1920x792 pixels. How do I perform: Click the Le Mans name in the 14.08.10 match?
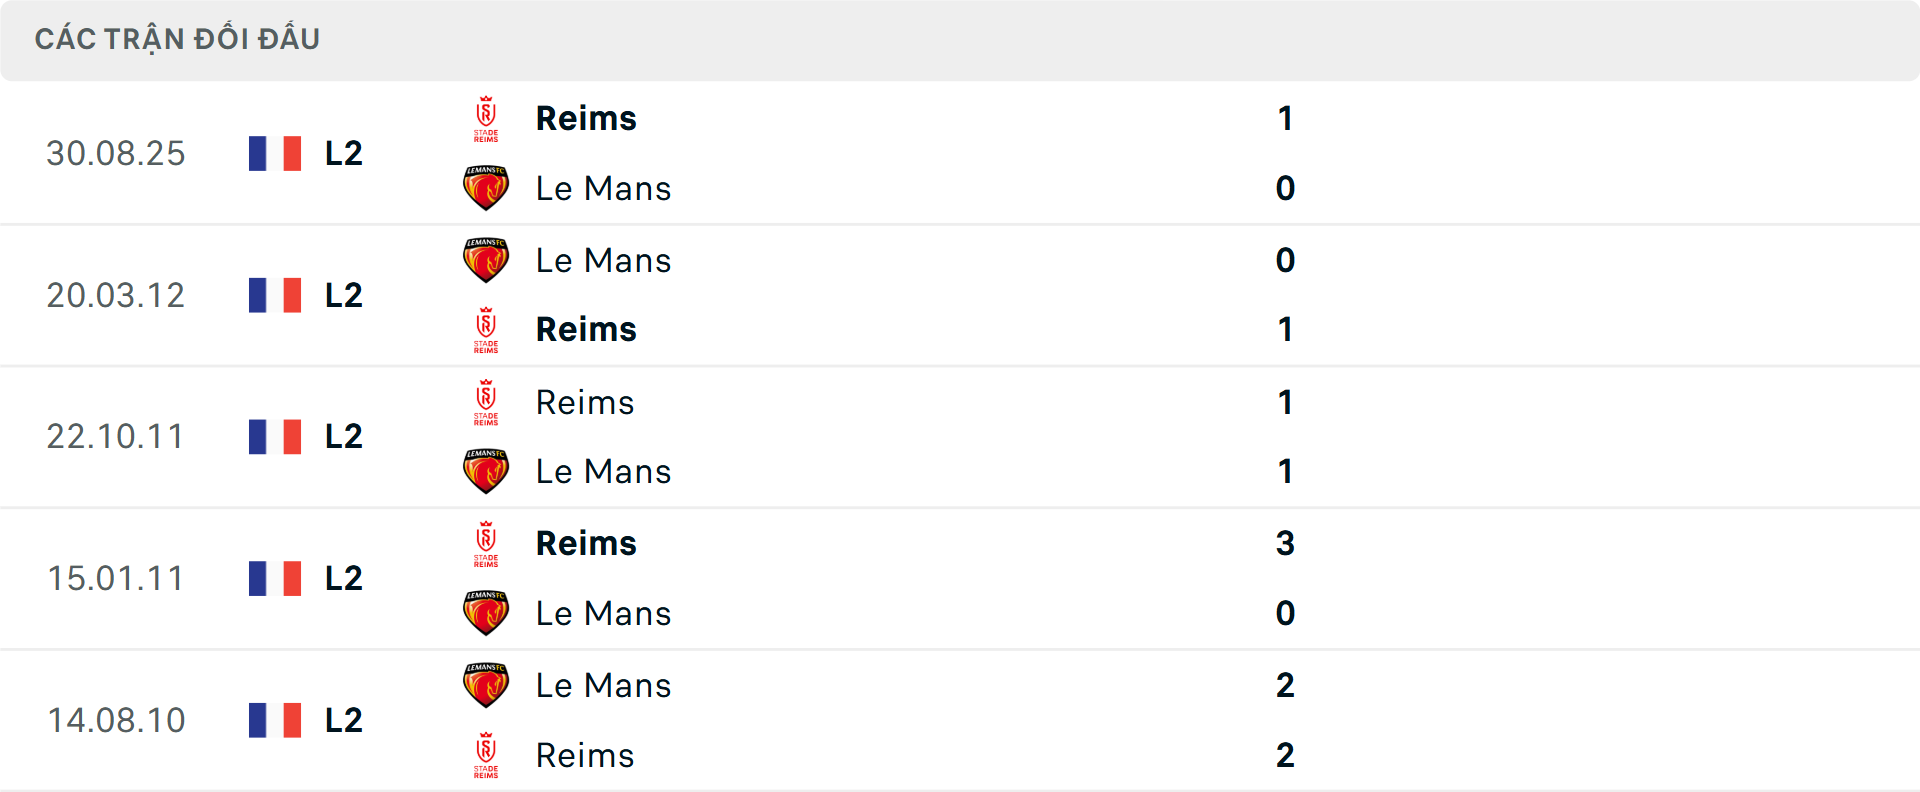[602, 685]
